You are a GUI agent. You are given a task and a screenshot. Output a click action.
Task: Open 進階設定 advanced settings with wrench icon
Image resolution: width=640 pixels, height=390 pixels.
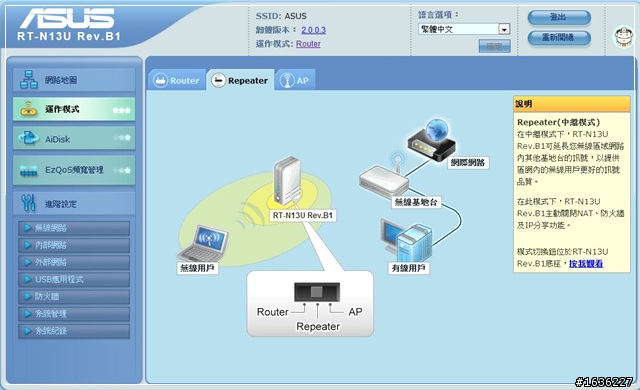(x=74, y=203)
